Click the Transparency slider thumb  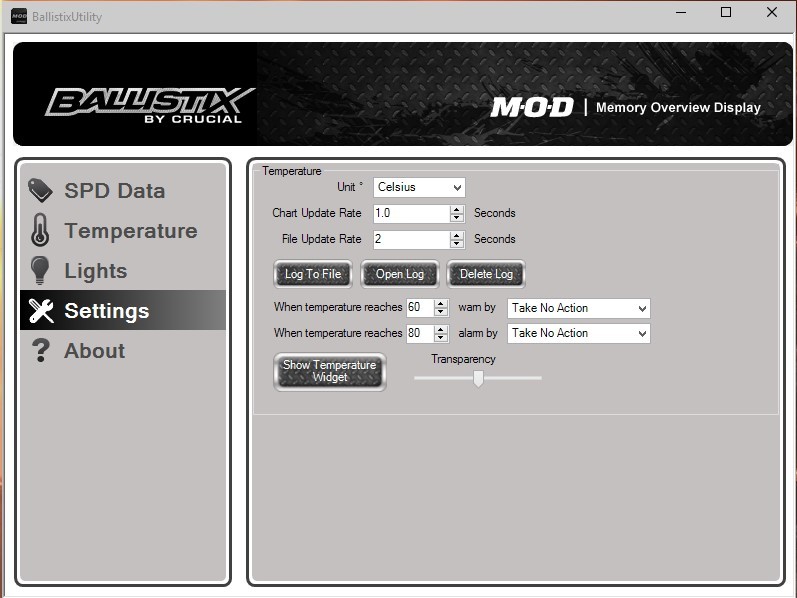click(478, 378)
